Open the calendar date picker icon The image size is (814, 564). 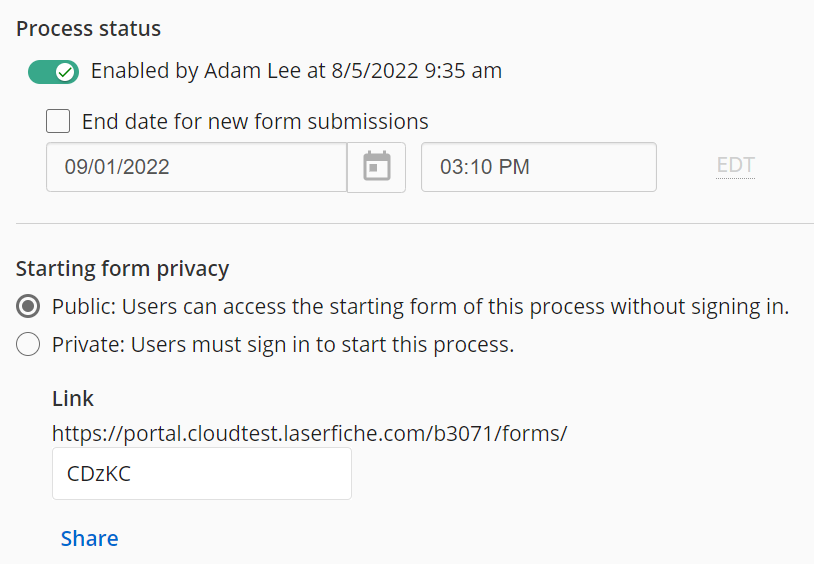376,167
